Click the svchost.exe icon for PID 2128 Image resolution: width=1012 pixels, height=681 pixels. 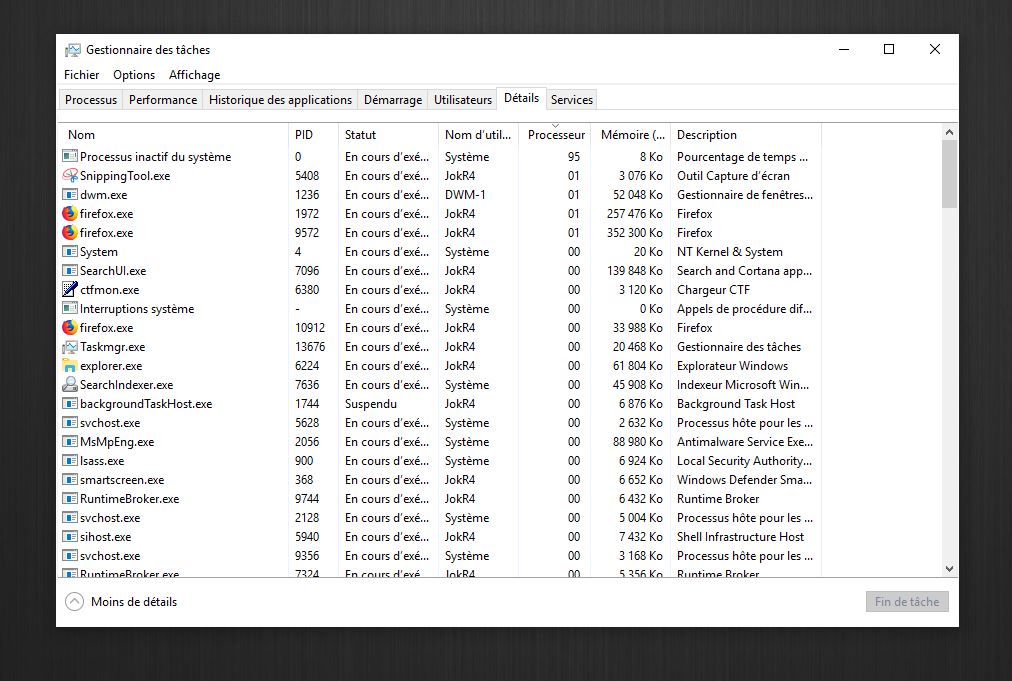pos(70,518)
